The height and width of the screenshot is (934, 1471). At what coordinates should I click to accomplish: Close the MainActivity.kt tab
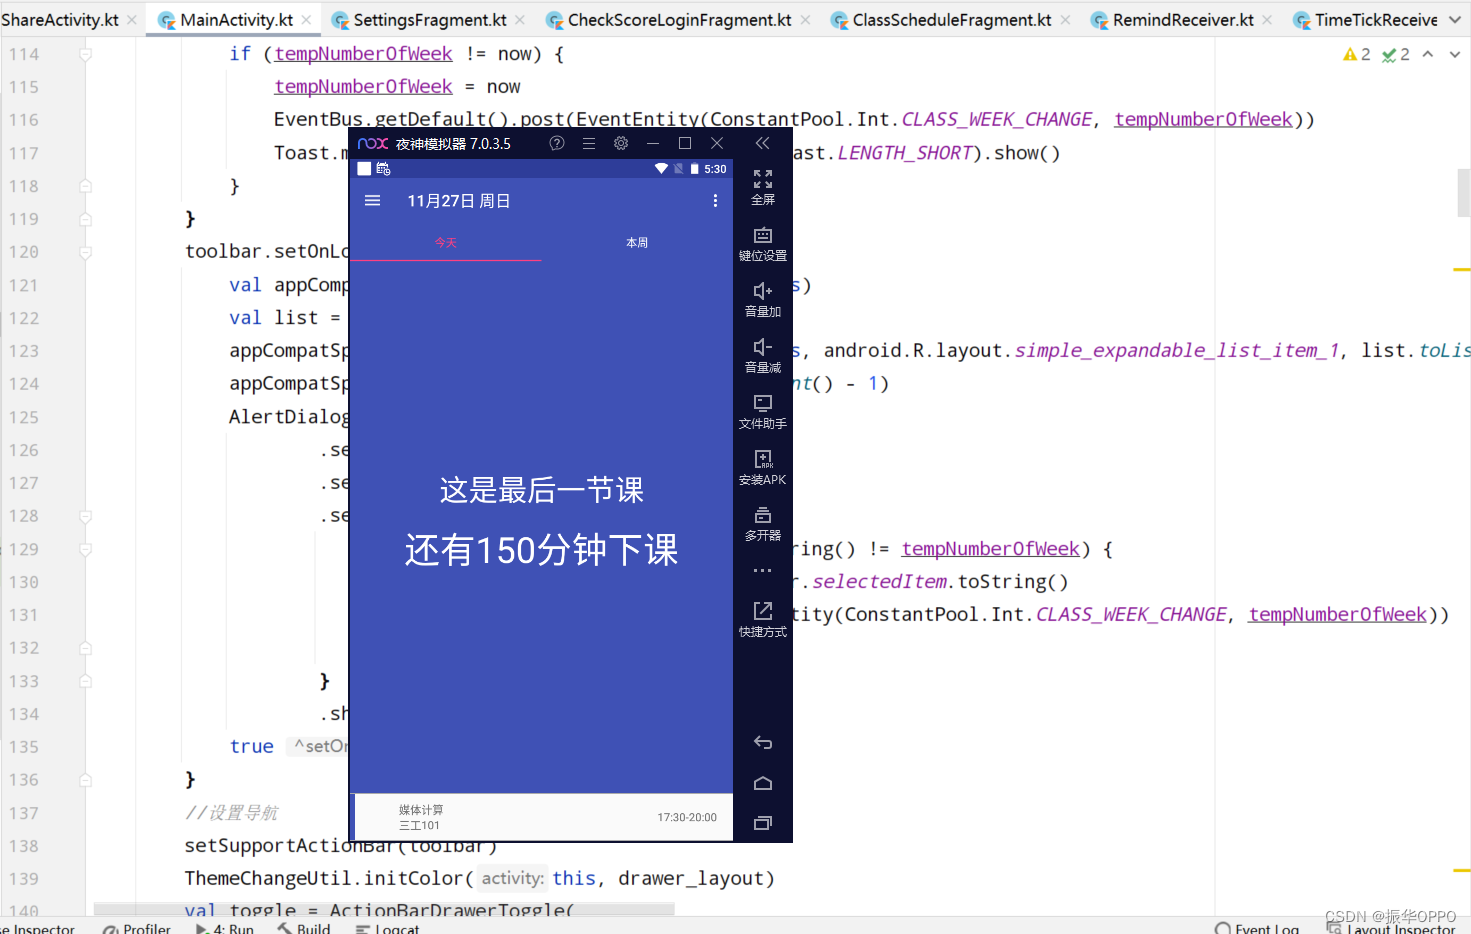tap(306, 20)
